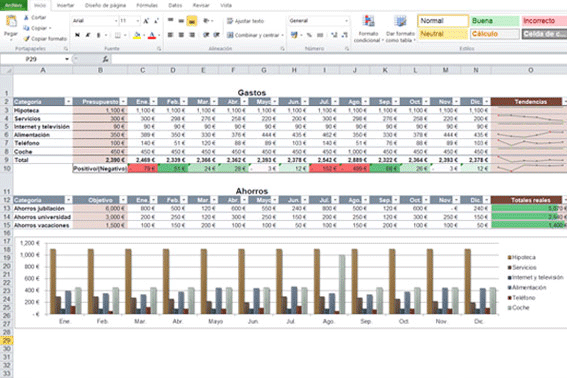The image size is (567, 378).
Task: Click the Cortar scissors command
Action: (x=35, y=17)
